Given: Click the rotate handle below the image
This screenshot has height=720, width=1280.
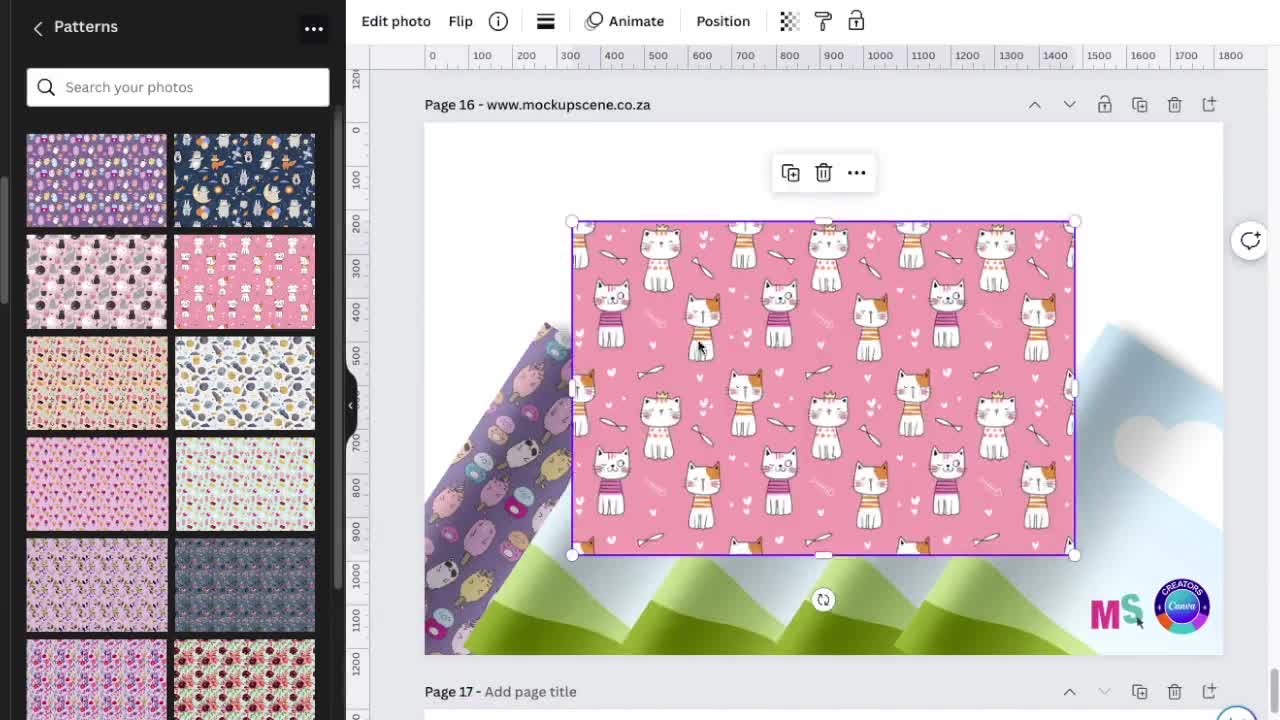Looking at the screenshot, I should [x=823, y=600].
